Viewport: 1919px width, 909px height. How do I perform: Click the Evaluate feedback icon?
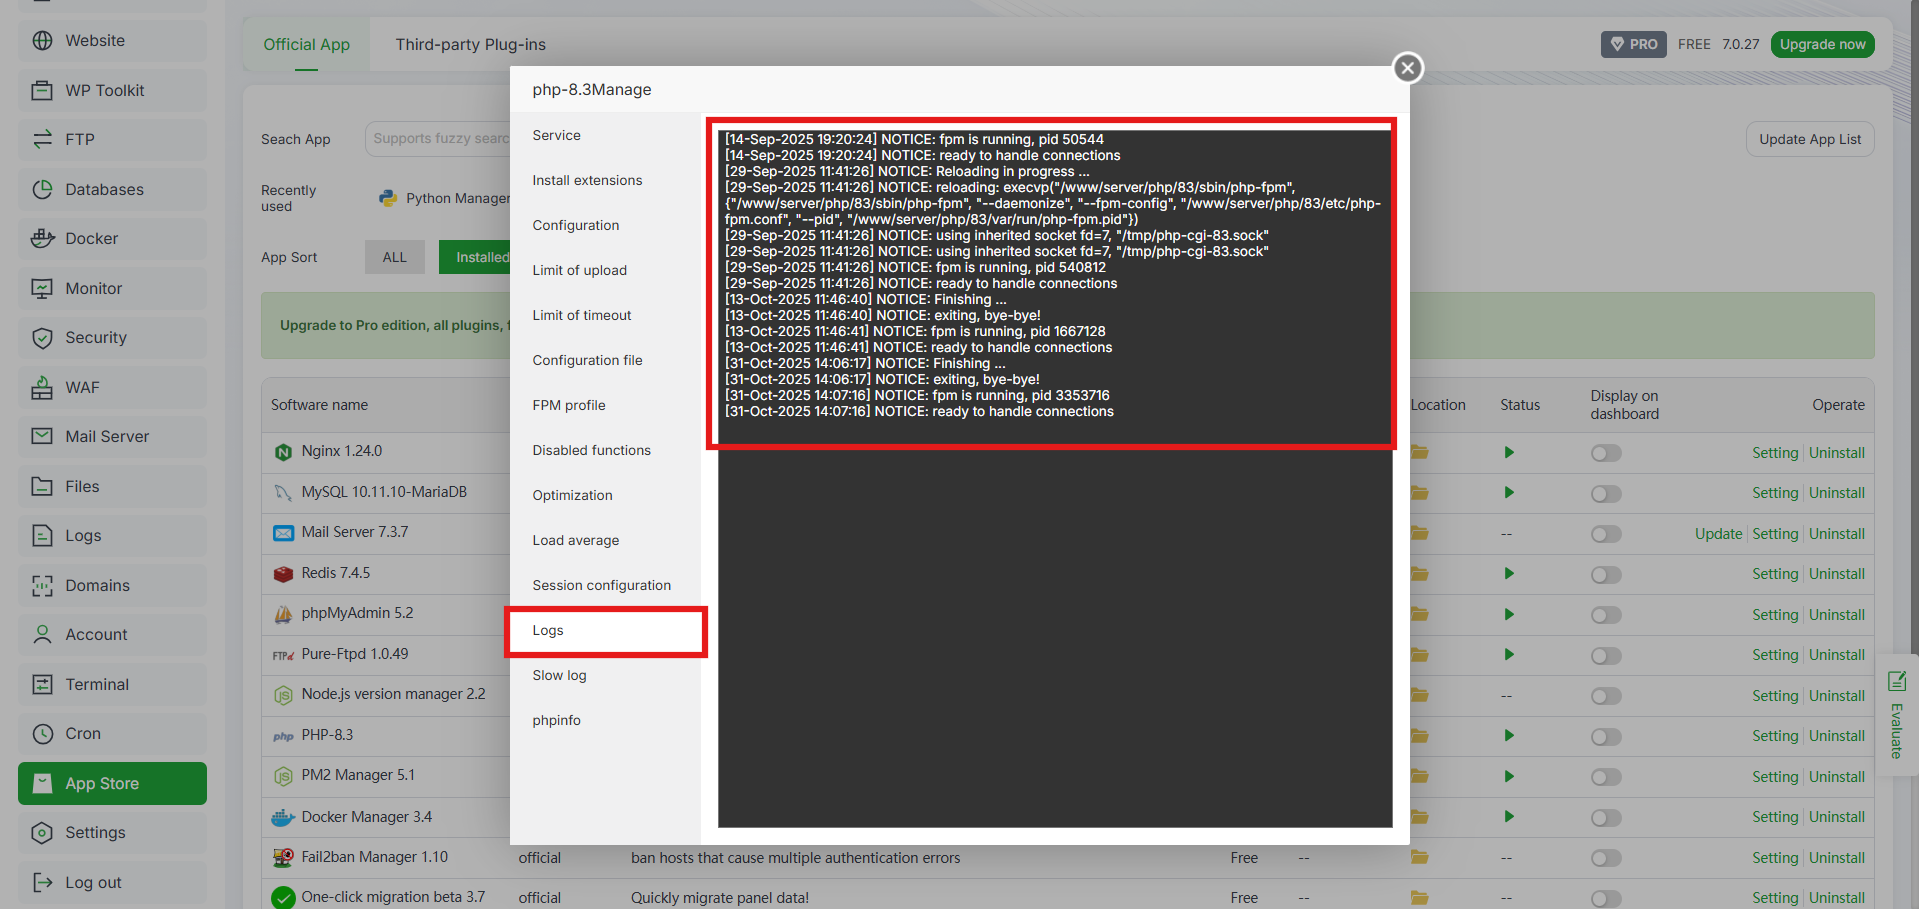click(x=1897, y=682)
